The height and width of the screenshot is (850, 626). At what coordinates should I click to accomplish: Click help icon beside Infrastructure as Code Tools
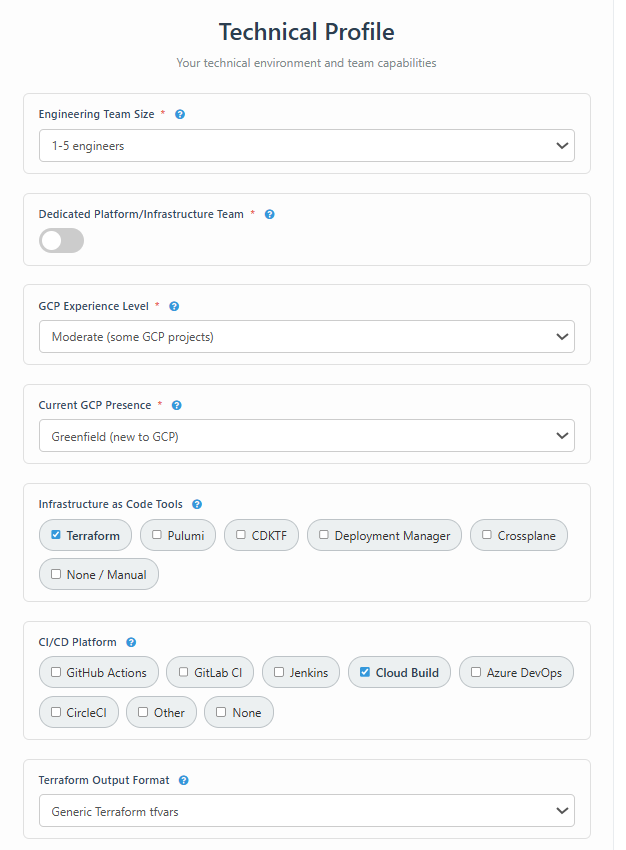click(x=197, y=504)
